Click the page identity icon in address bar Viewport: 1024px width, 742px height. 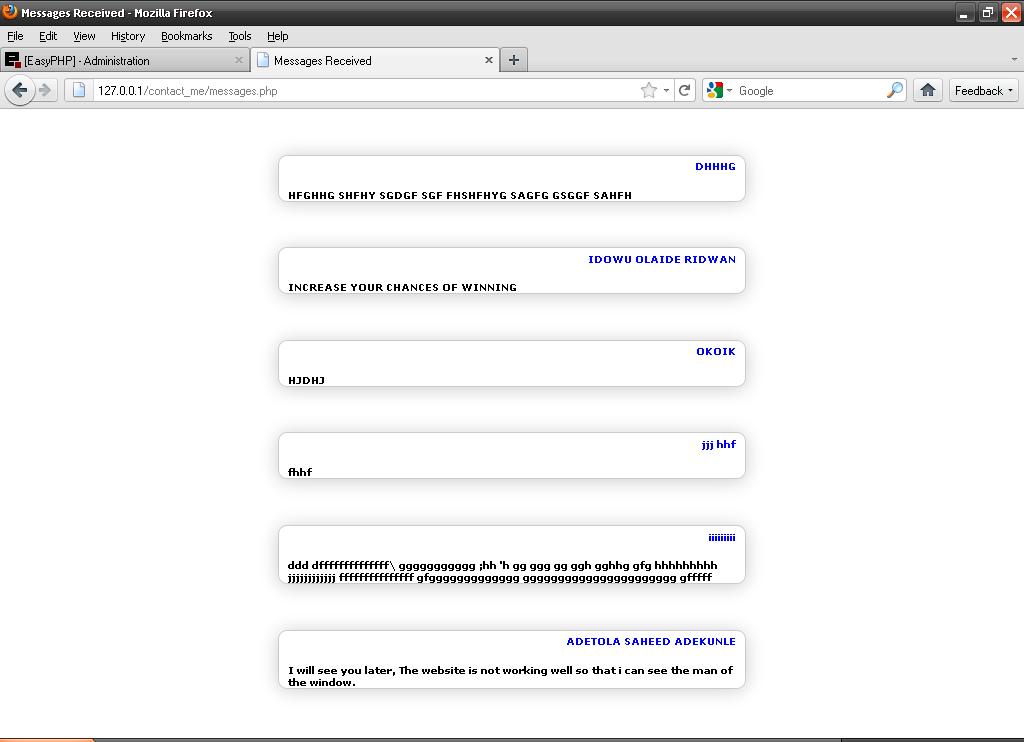(79, 90)
